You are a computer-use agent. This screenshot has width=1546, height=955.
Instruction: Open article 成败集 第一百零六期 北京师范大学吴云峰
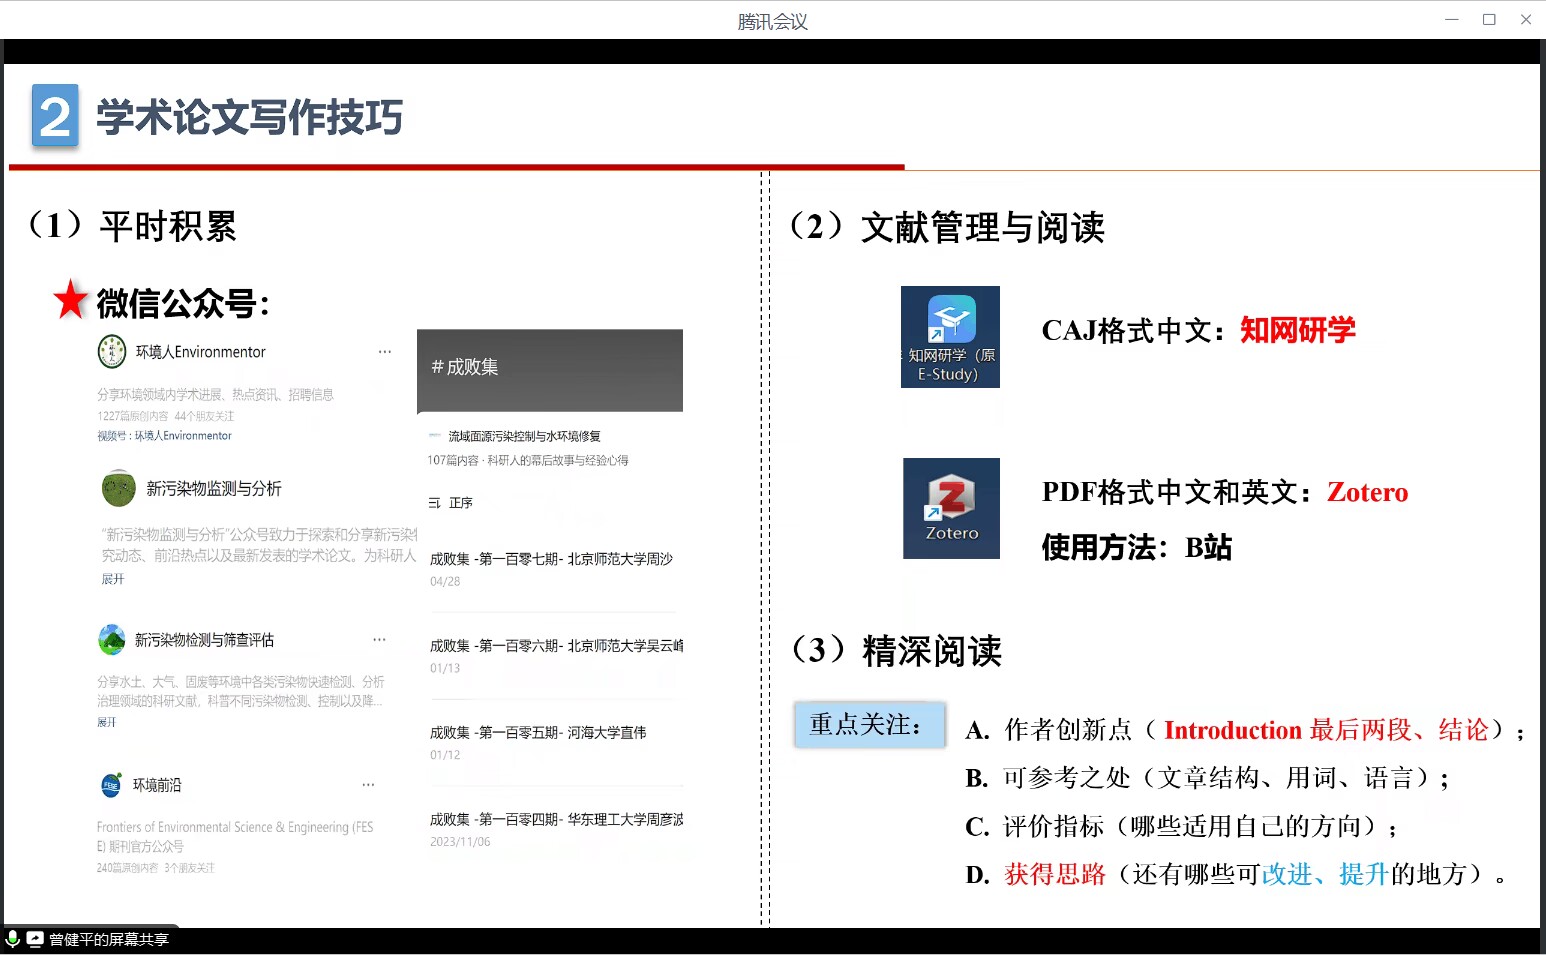(556, 646)
